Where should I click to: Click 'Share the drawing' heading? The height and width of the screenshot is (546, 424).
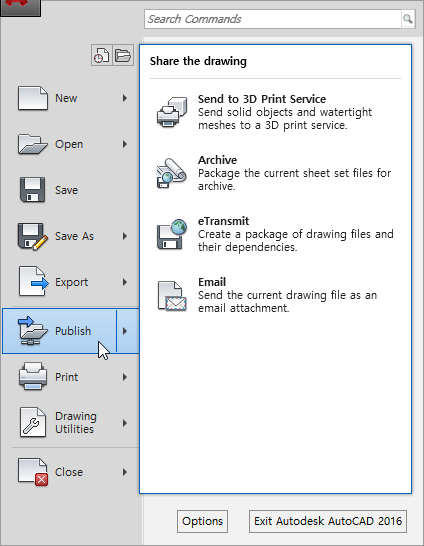point(198,61)
